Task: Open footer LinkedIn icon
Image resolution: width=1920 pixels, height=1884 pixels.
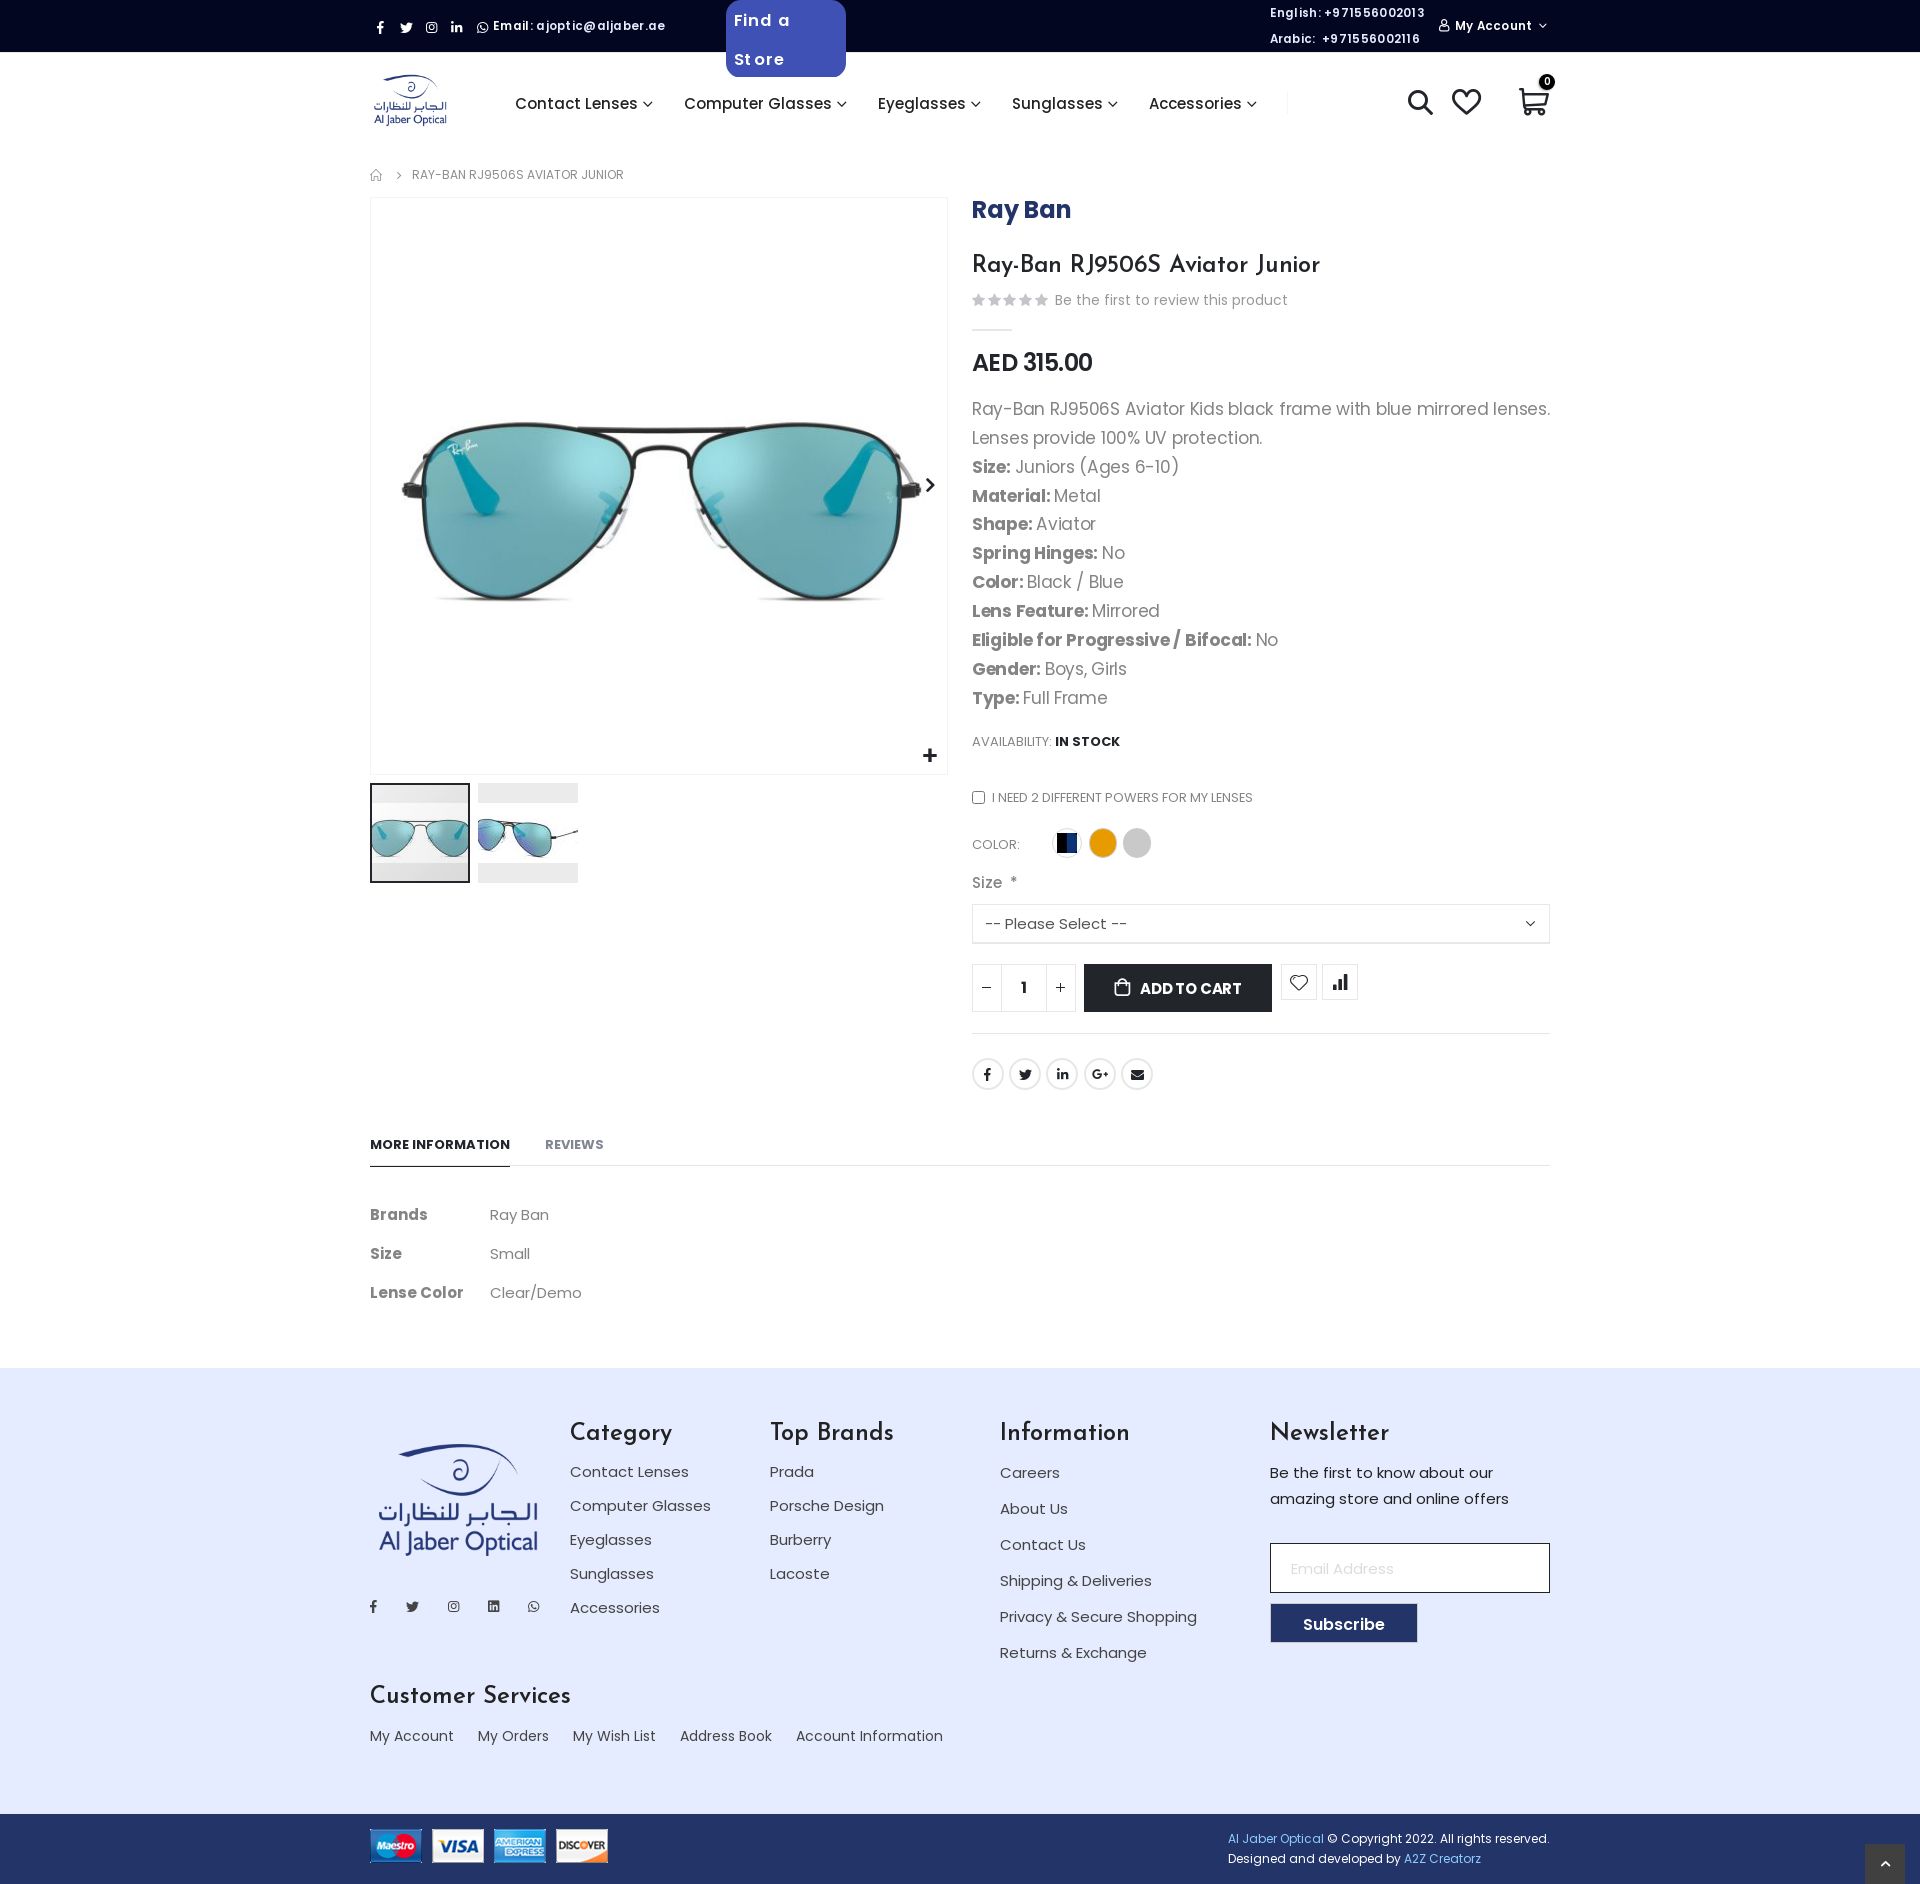Action: pos(494,1606)
